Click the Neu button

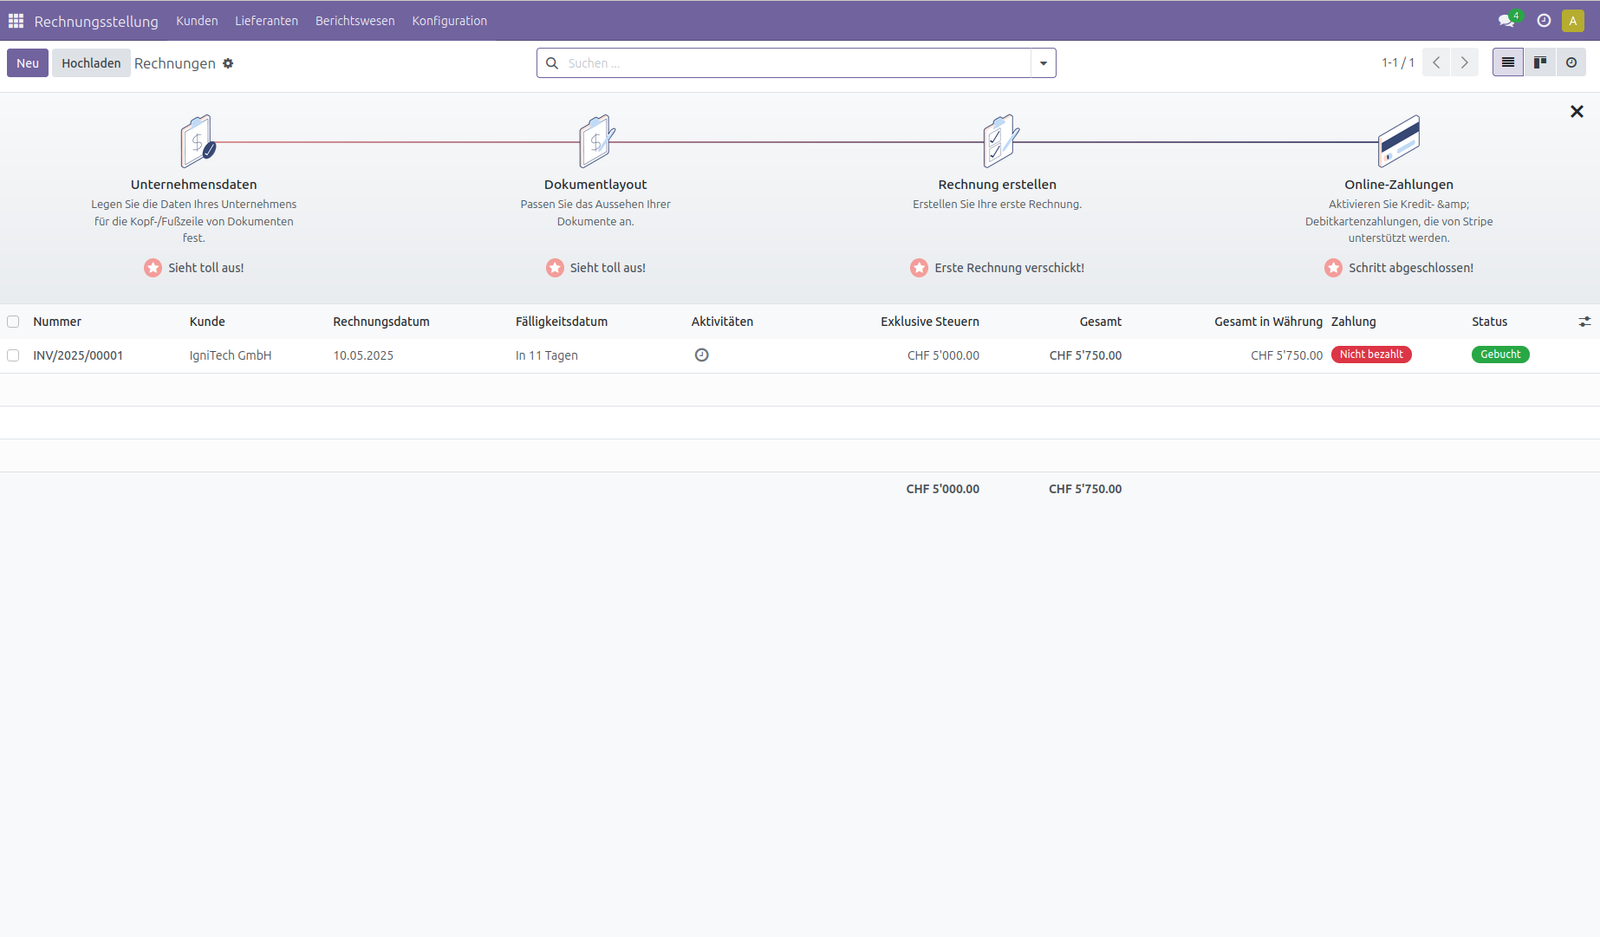(x=28, y=63)
